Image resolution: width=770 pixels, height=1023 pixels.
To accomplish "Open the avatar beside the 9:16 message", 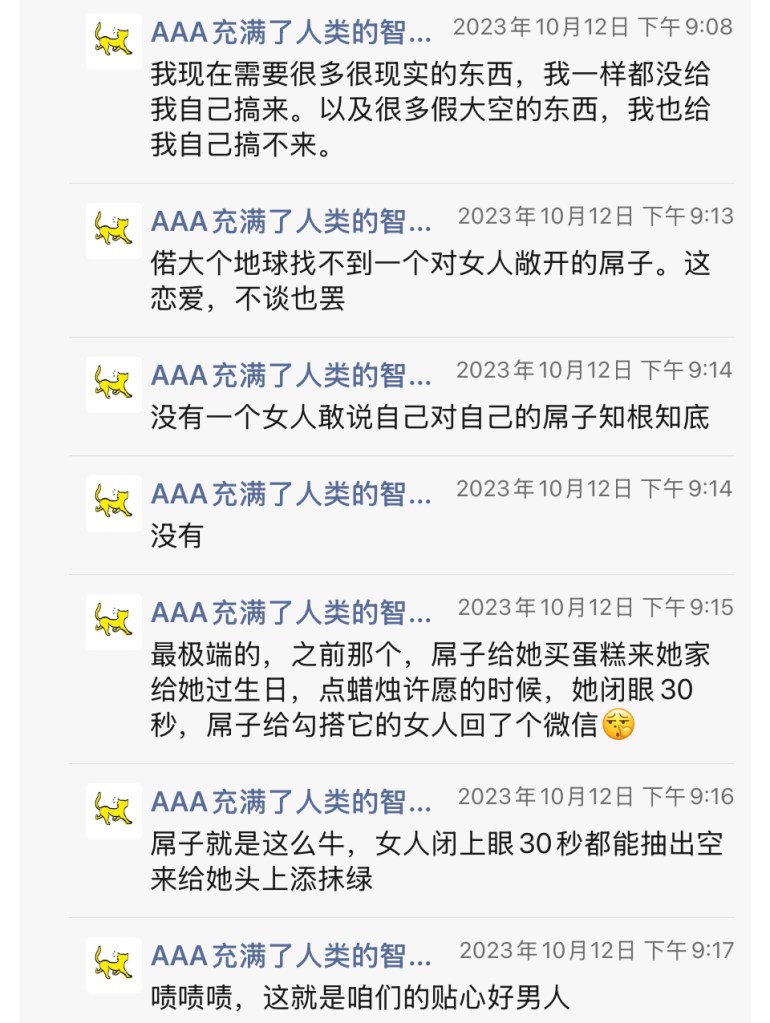I will click(113, 810).
